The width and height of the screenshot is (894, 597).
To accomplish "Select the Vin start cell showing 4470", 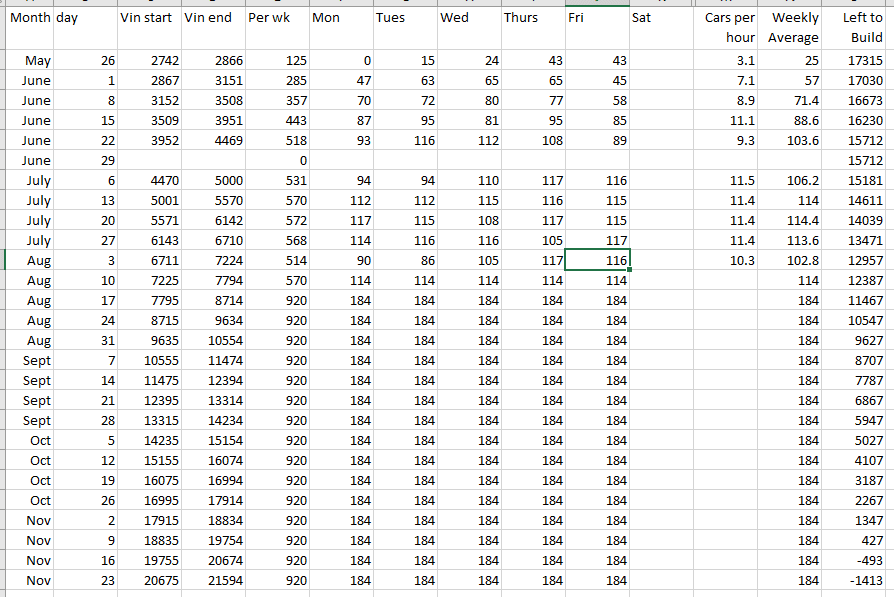I will tap(147, 181).
